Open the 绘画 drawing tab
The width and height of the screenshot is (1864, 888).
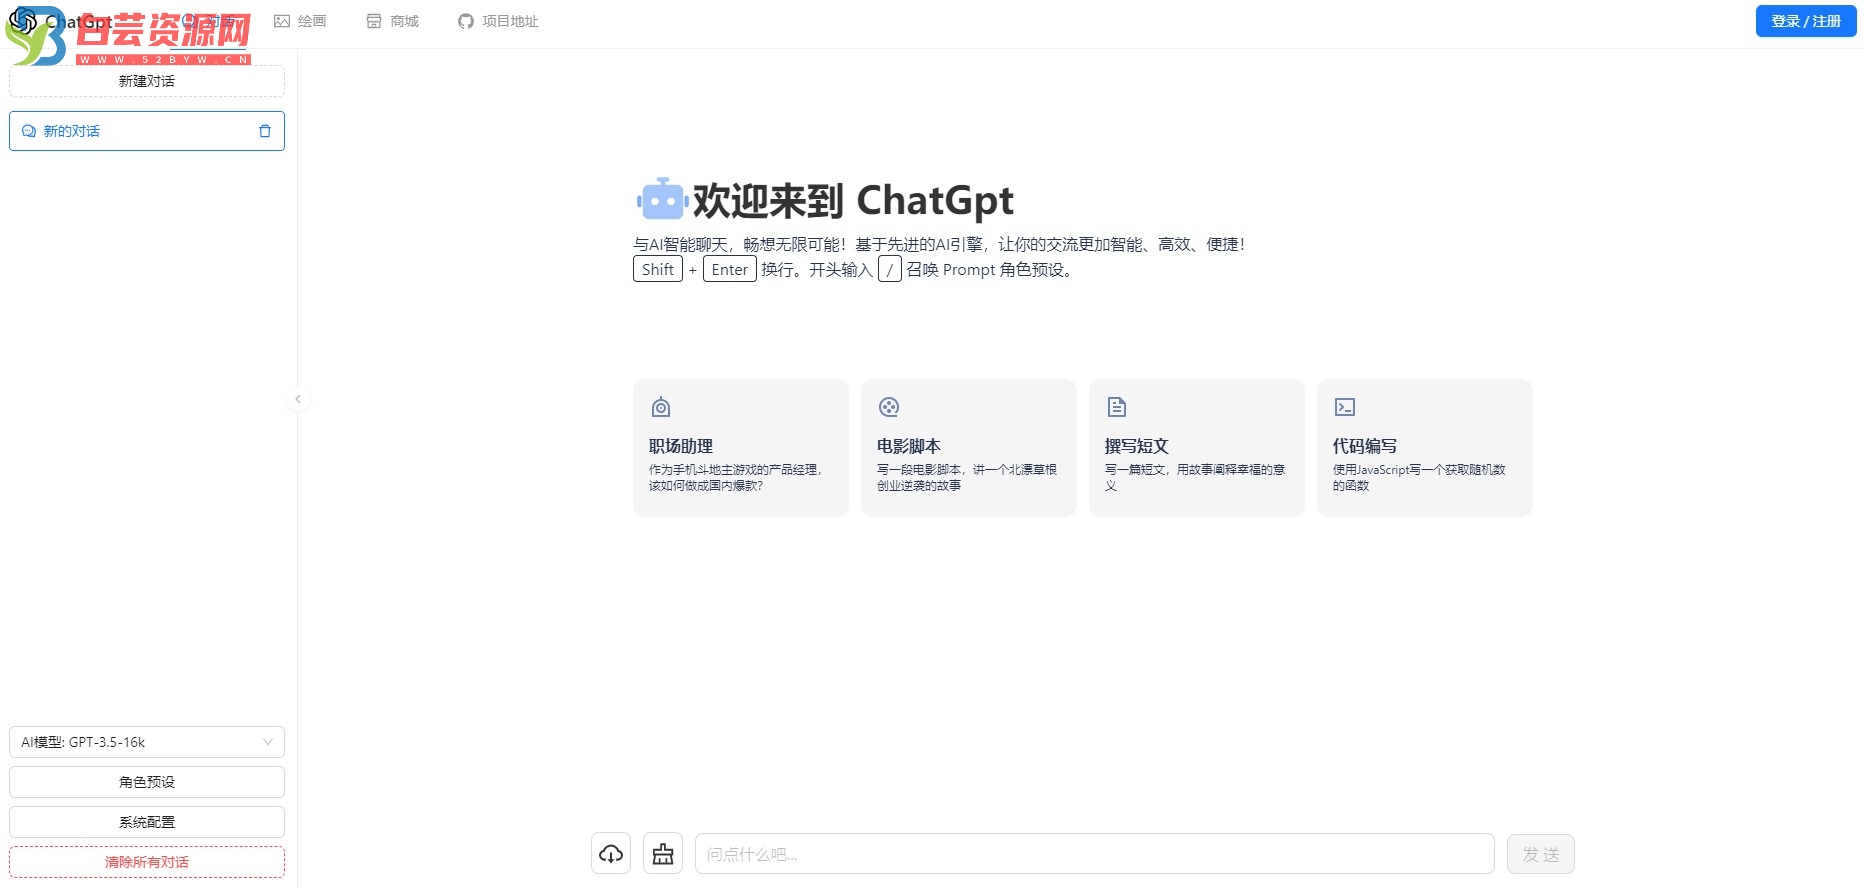coord(300,21)
